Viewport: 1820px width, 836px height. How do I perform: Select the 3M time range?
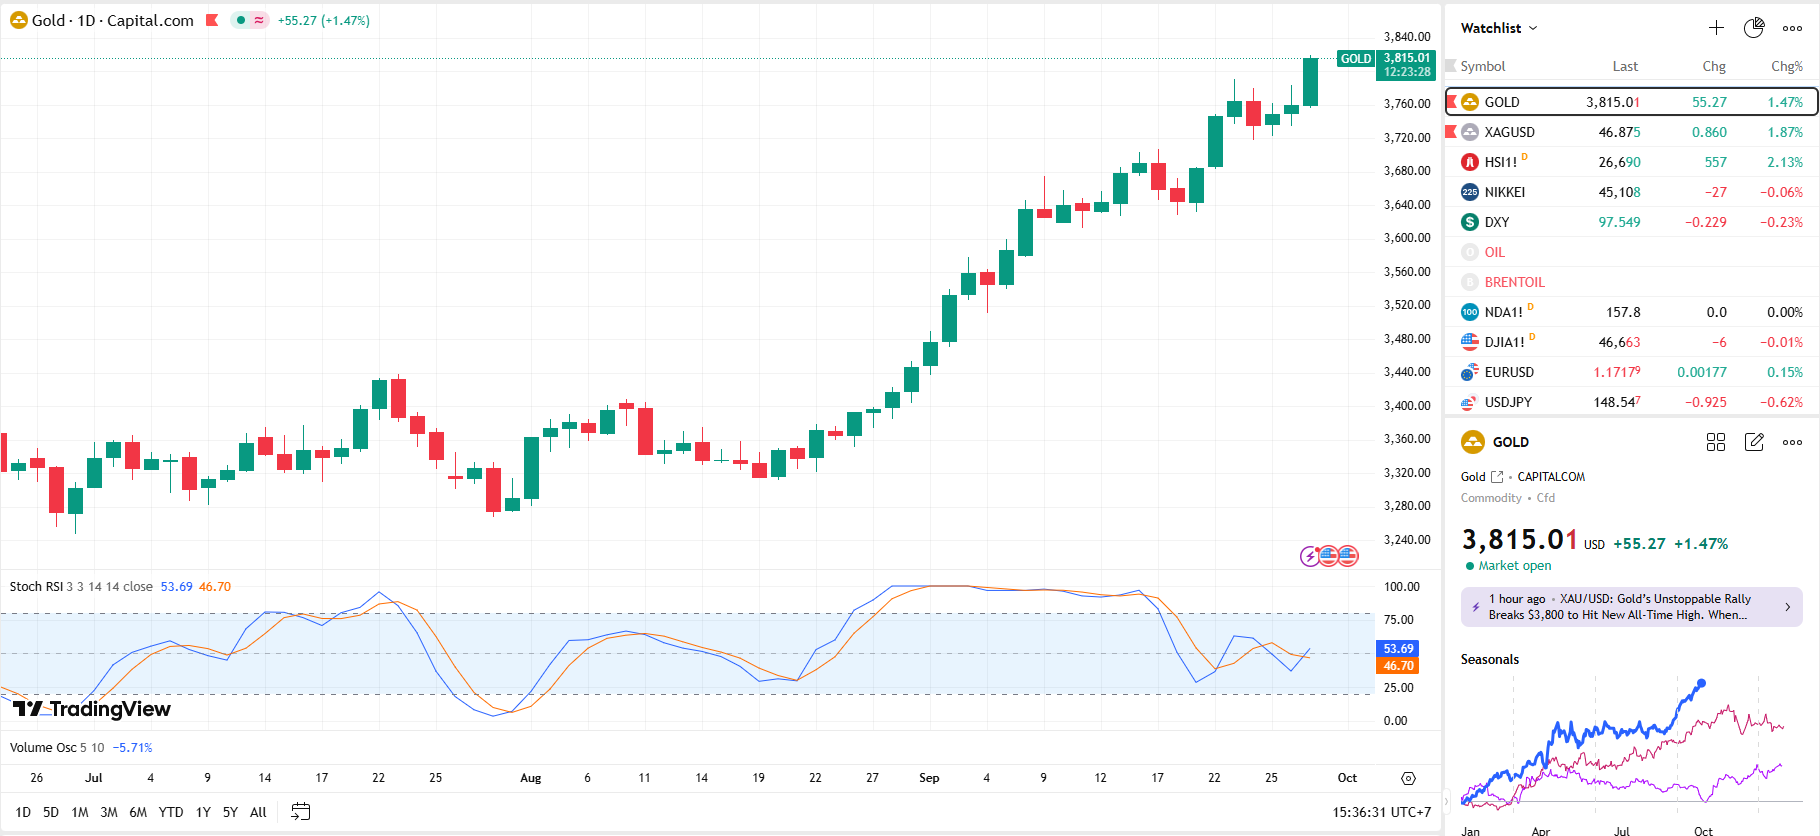point(109,812)
